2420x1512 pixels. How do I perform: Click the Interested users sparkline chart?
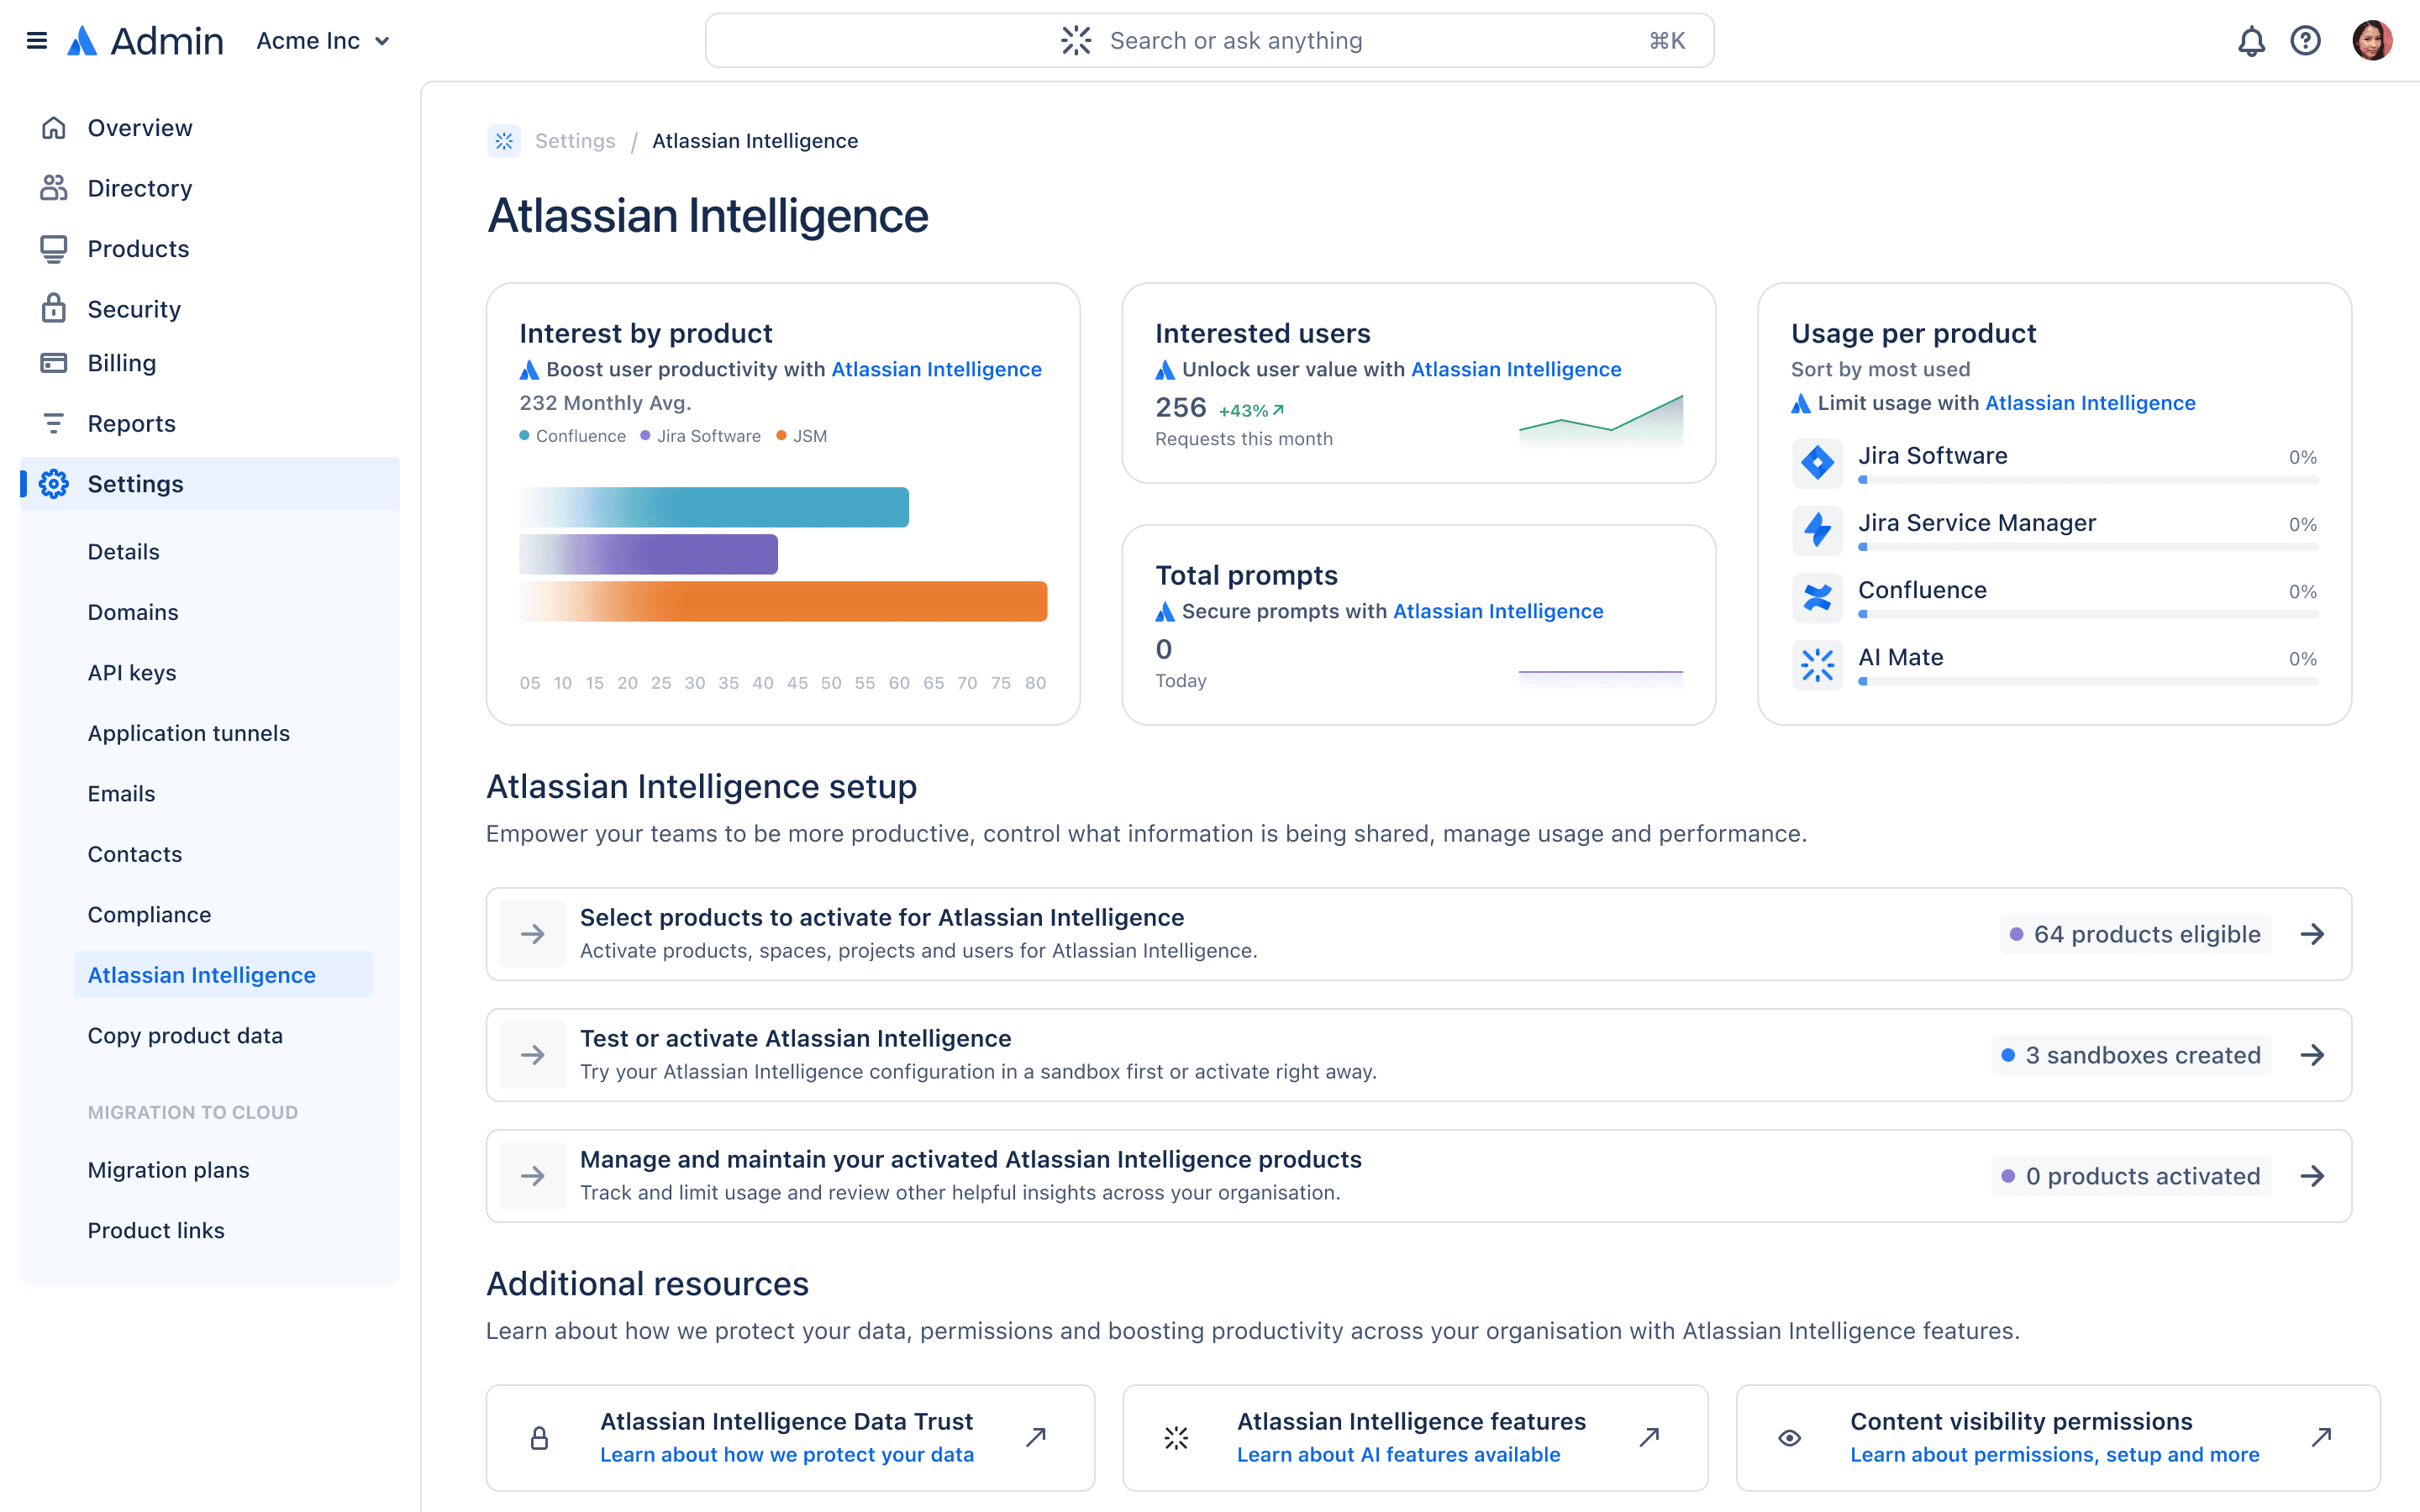click(x=1601, y=420)
